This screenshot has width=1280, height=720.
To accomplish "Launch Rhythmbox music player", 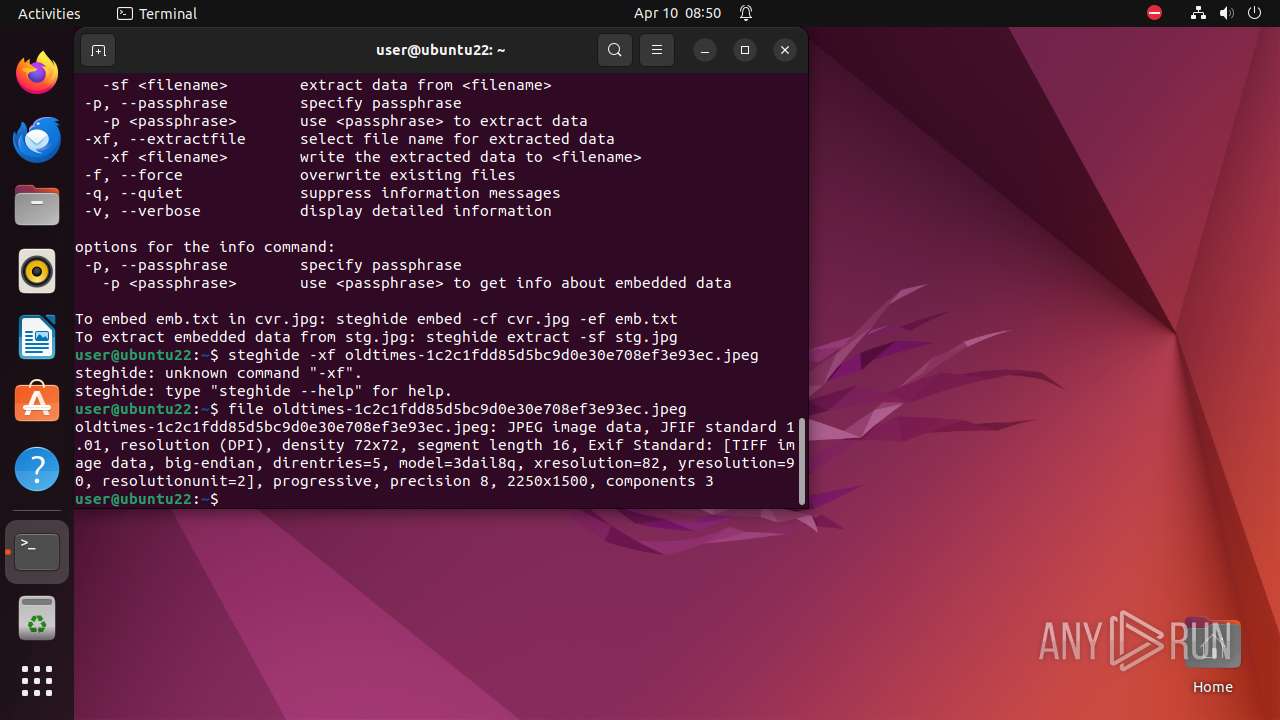I will 37,271.
